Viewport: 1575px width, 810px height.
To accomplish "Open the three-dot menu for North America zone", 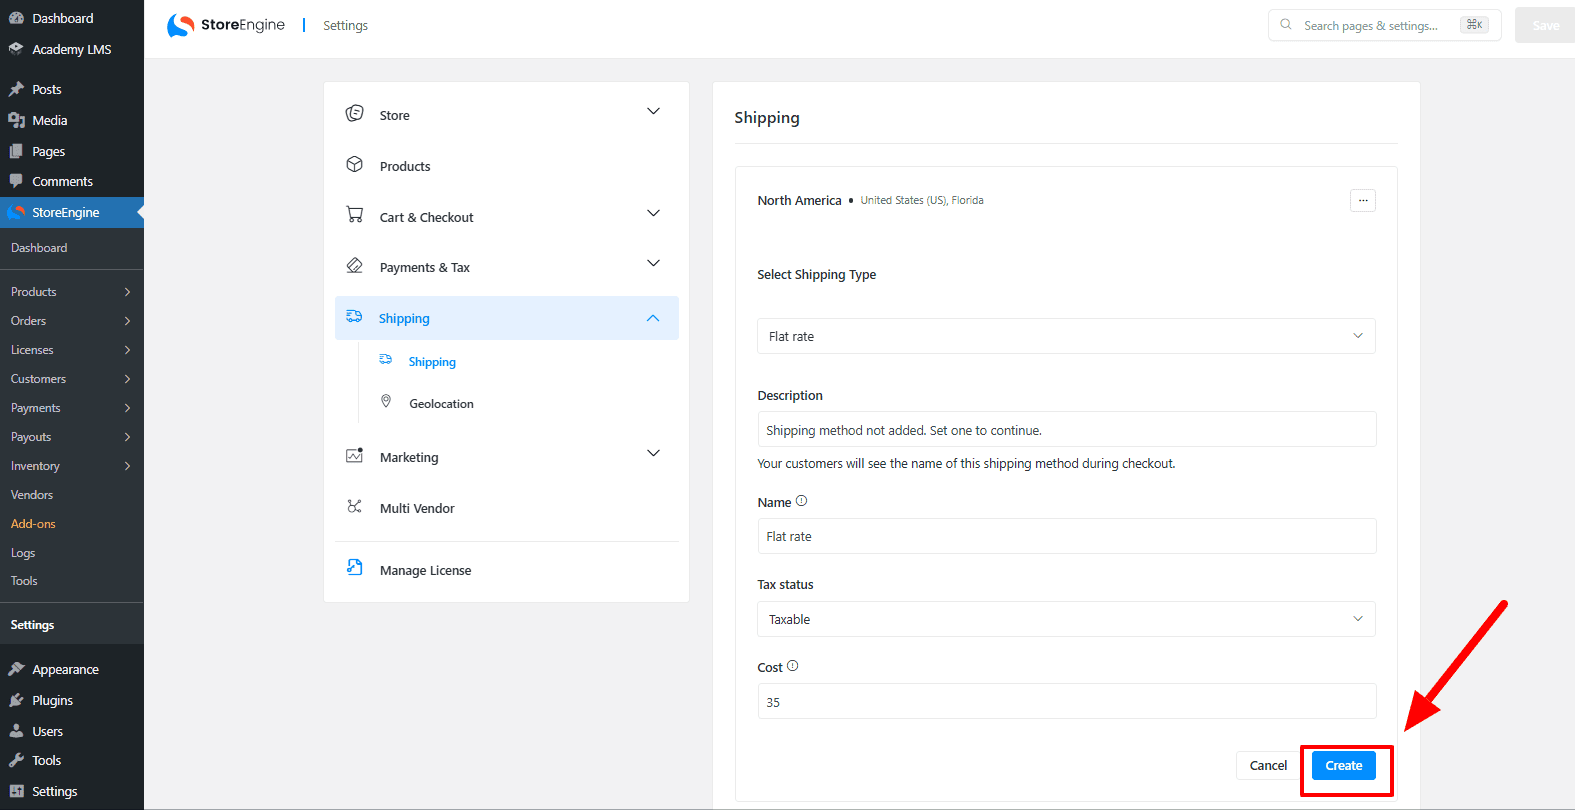I will (1362, 200).
